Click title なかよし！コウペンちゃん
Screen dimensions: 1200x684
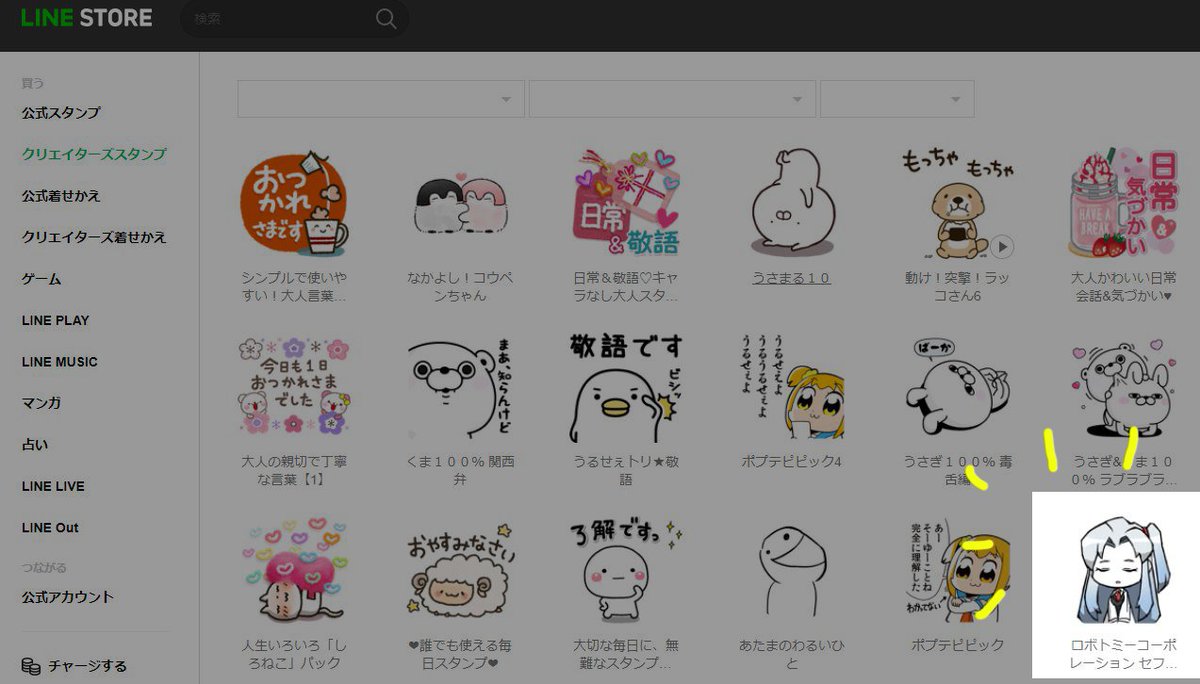[x=460, y=287]
